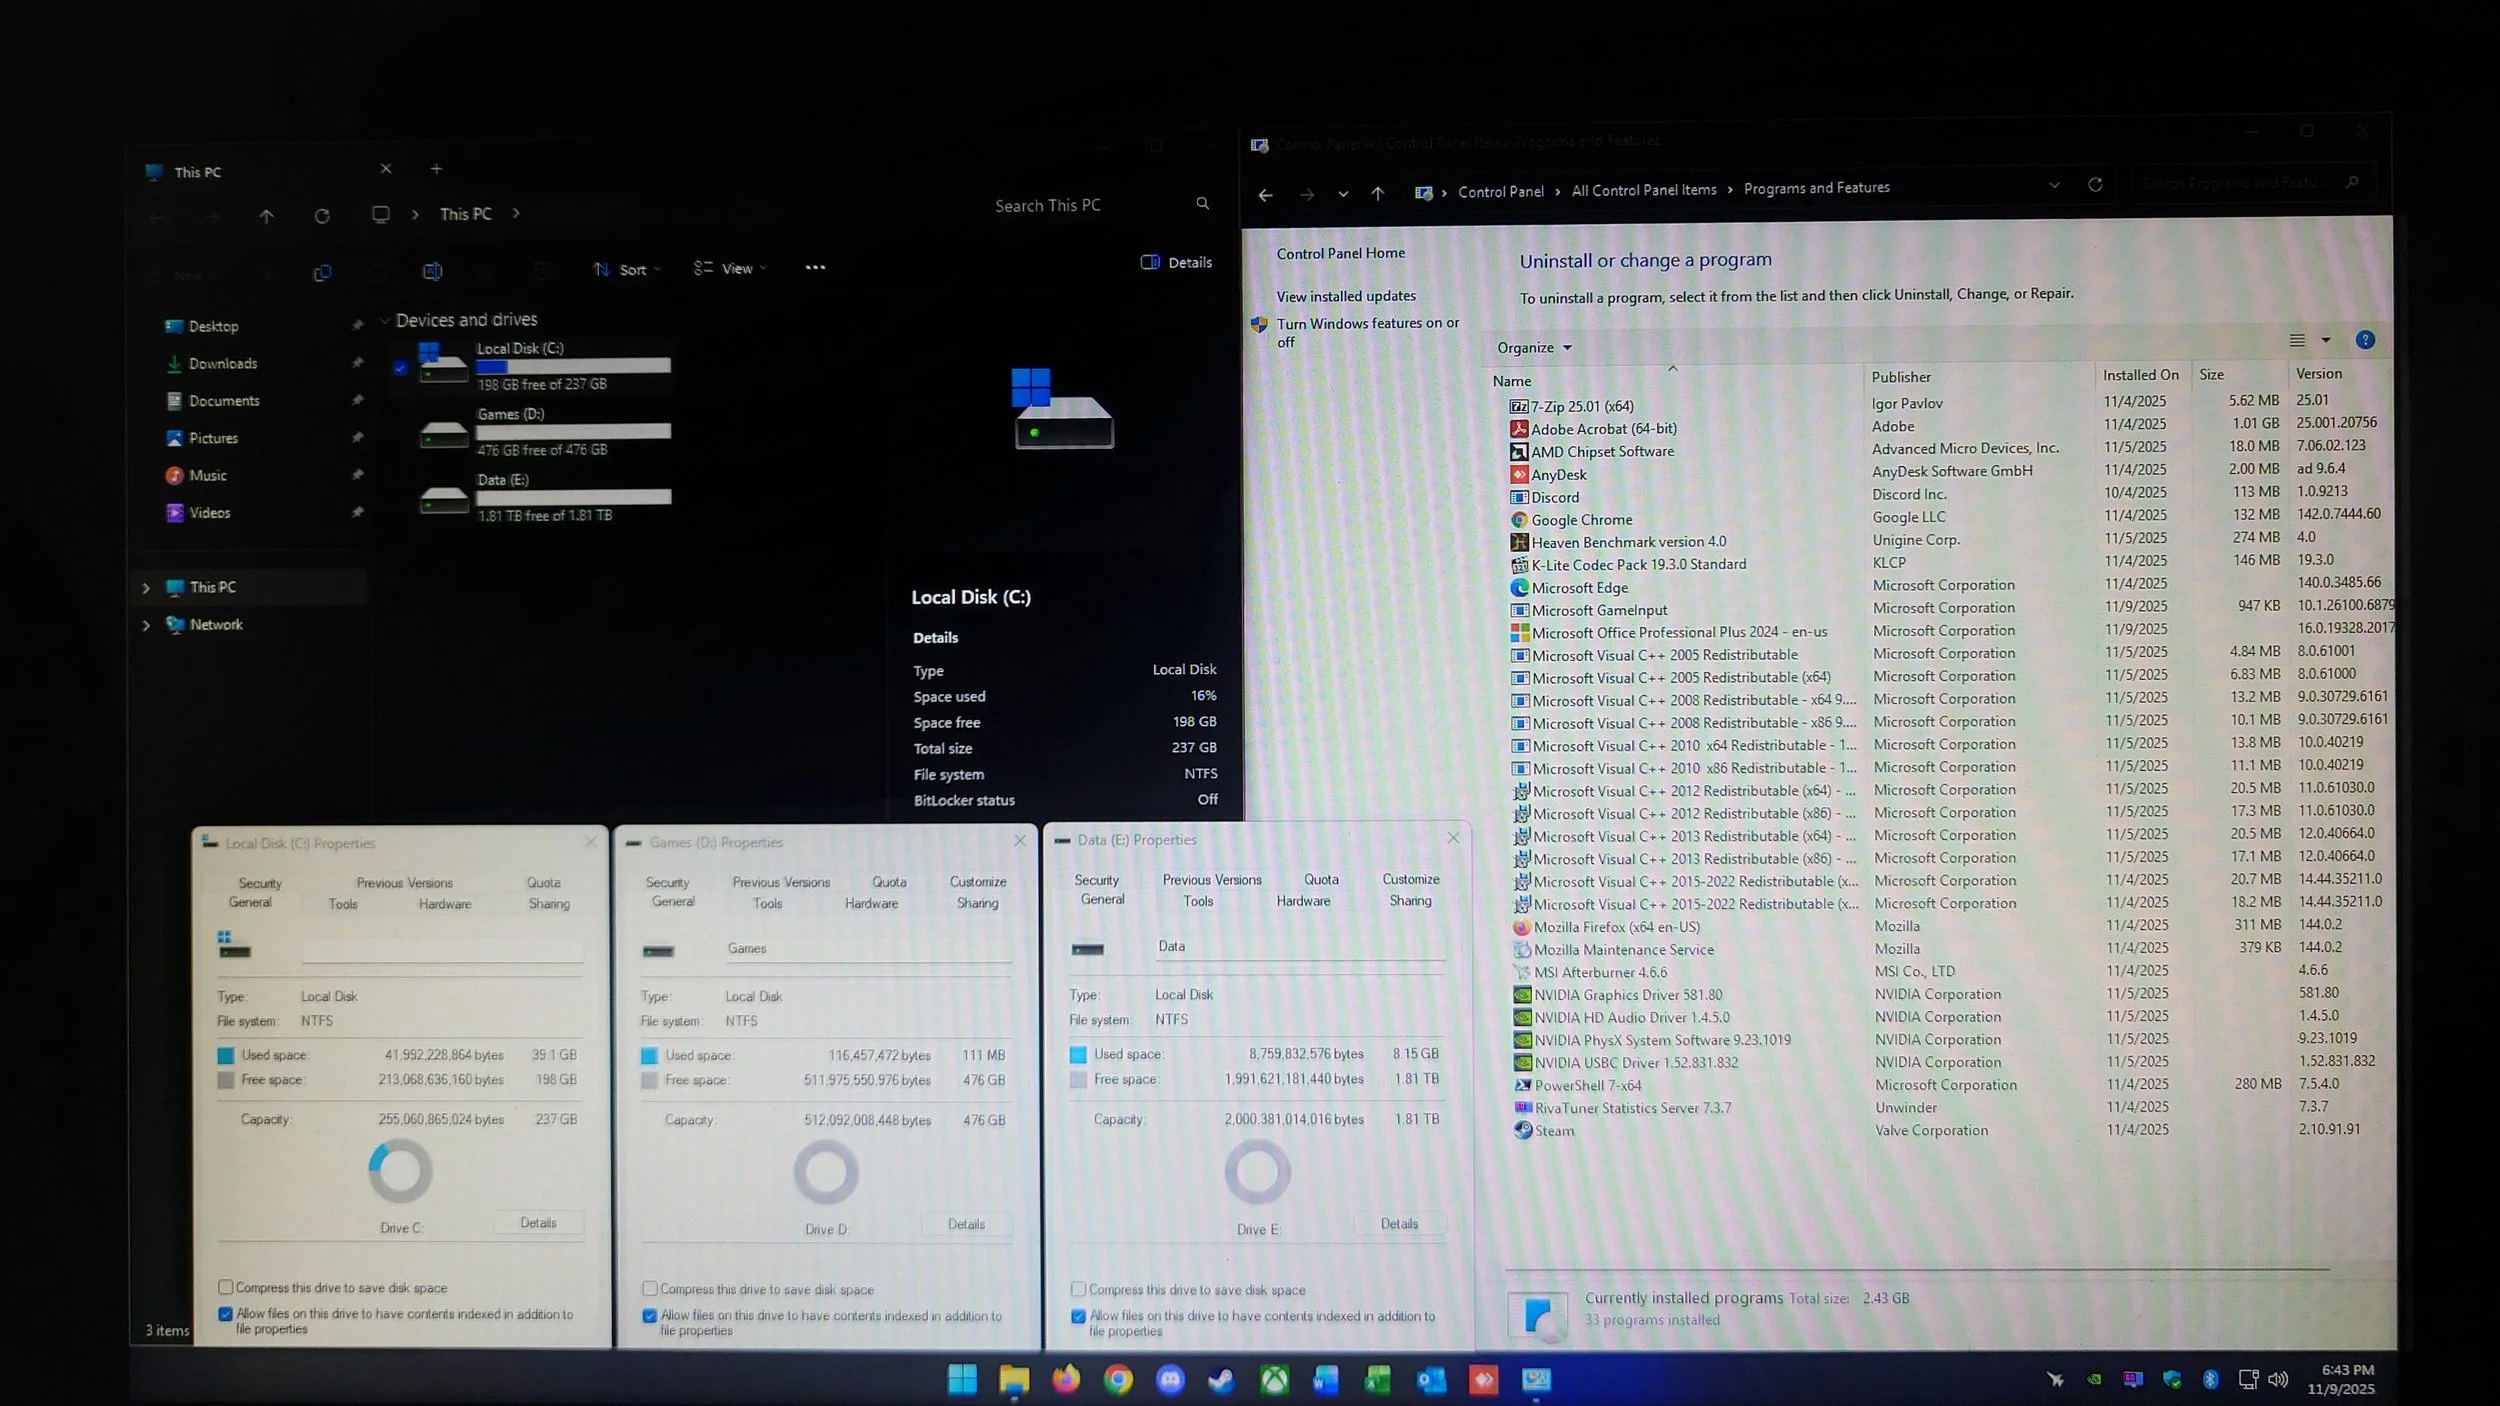The height and width of the screenshot is (1406, 2500).
Task: Click the help question mark icon
Action: (2364, 340)
